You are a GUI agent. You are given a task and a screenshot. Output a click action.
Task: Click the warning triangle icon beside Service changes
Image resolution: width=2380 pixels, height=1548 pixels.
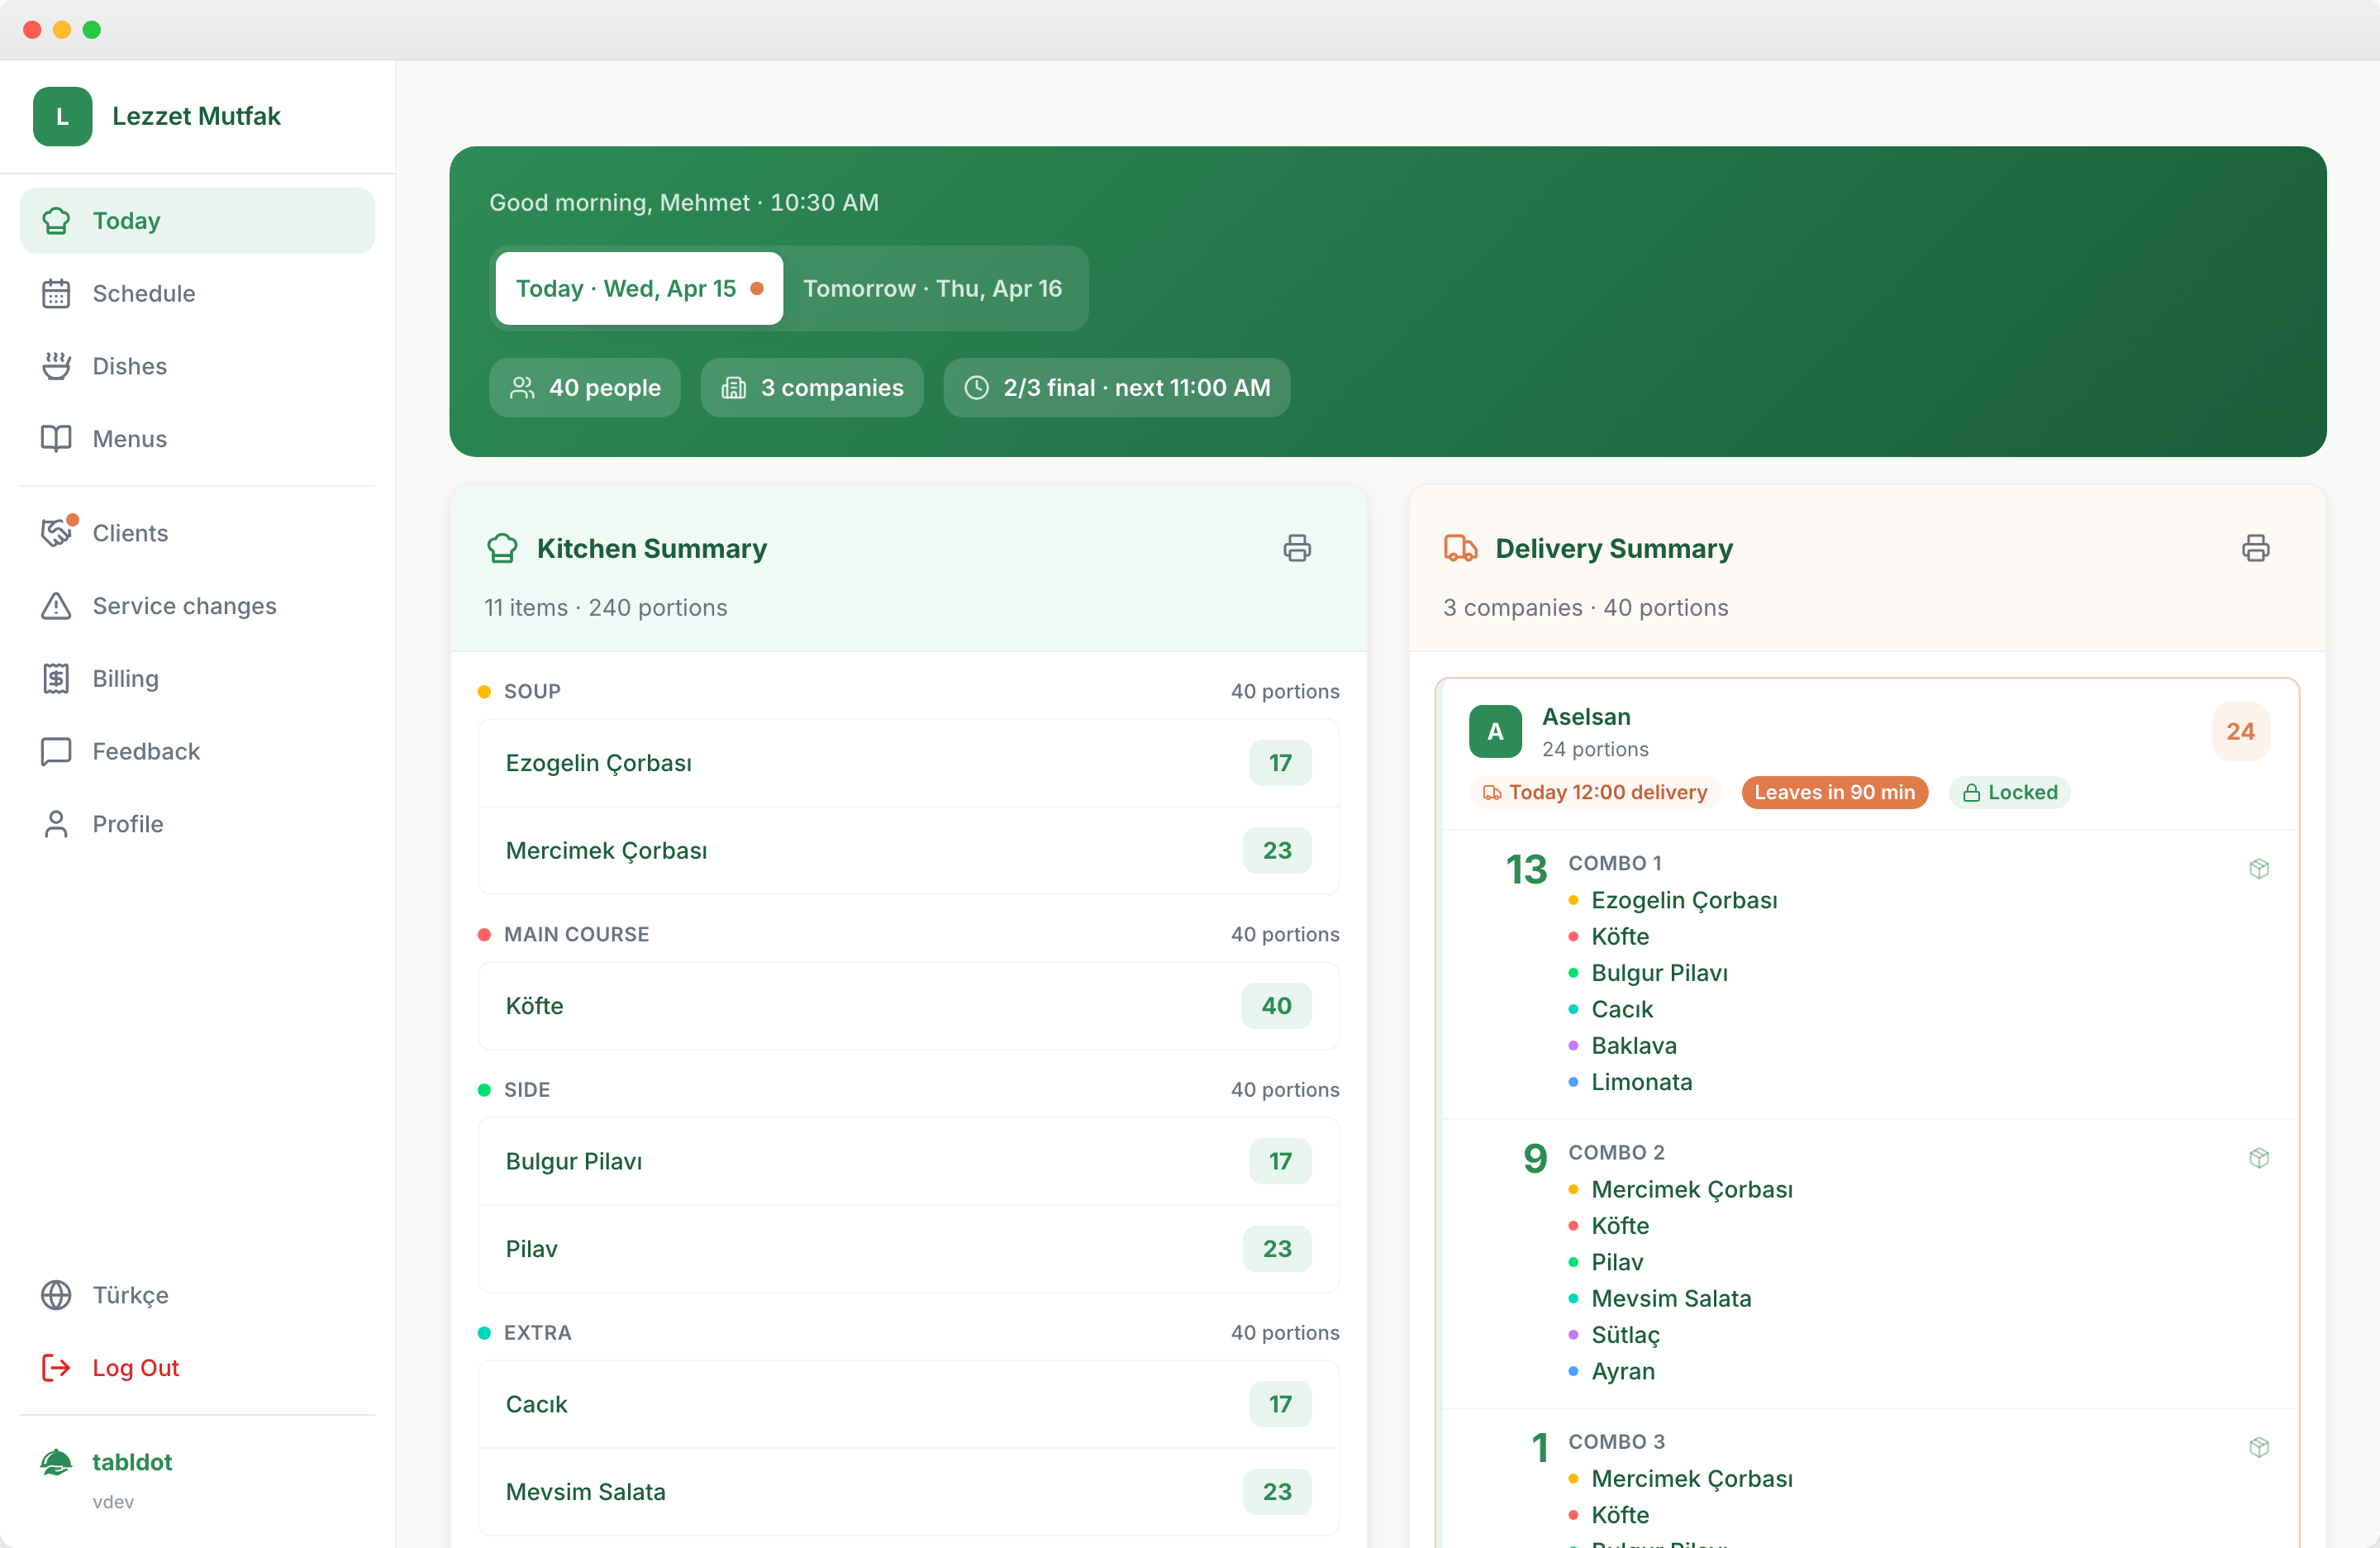coord(56,606)
